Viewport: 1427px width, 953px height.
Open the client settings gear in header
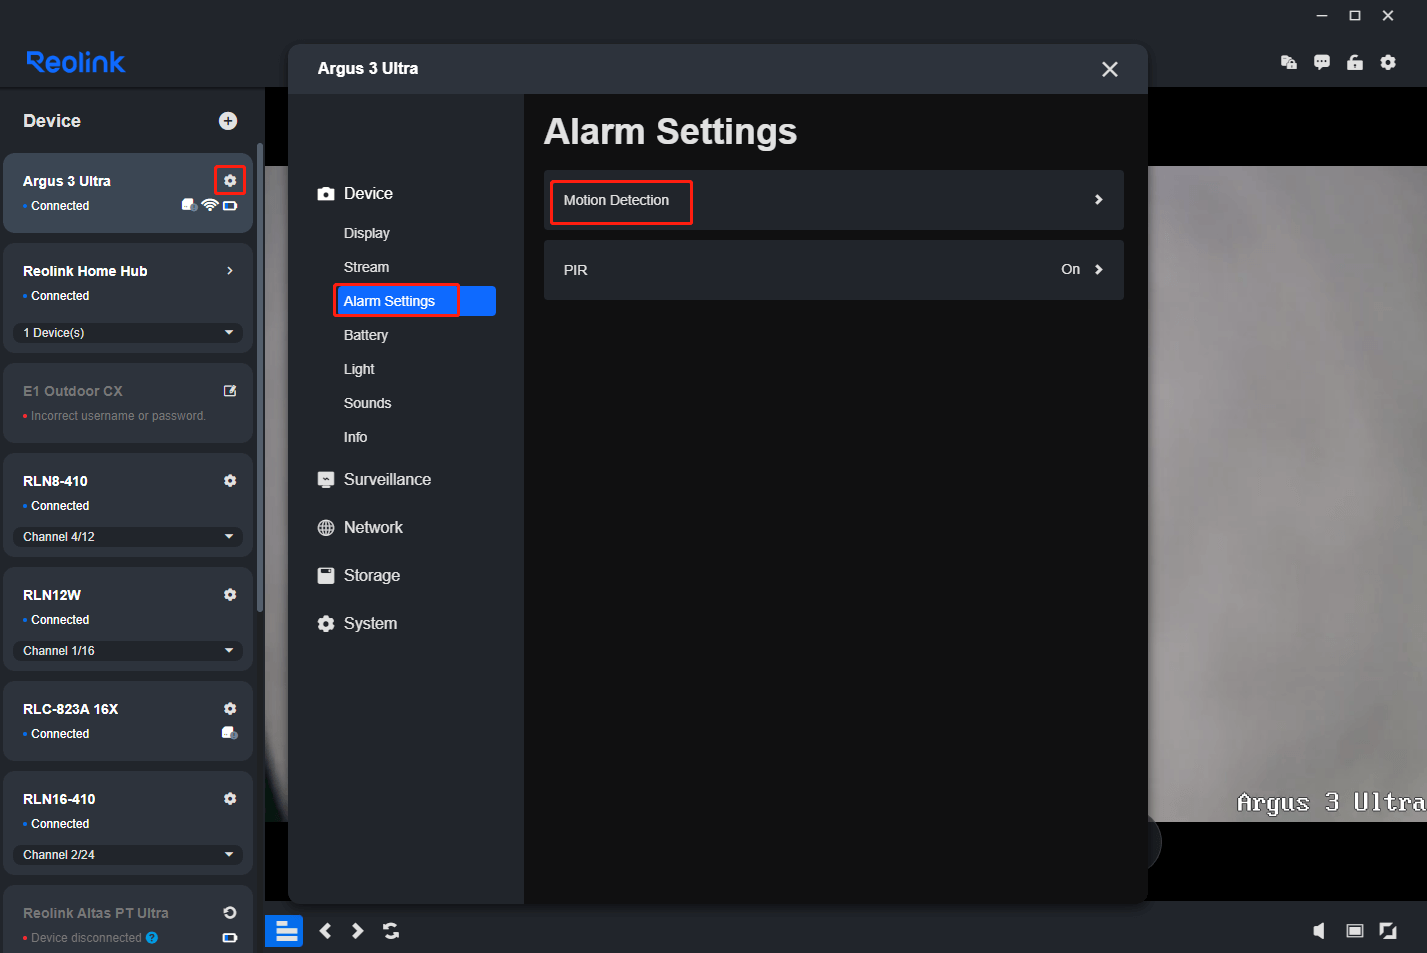tap(1388, 62)
